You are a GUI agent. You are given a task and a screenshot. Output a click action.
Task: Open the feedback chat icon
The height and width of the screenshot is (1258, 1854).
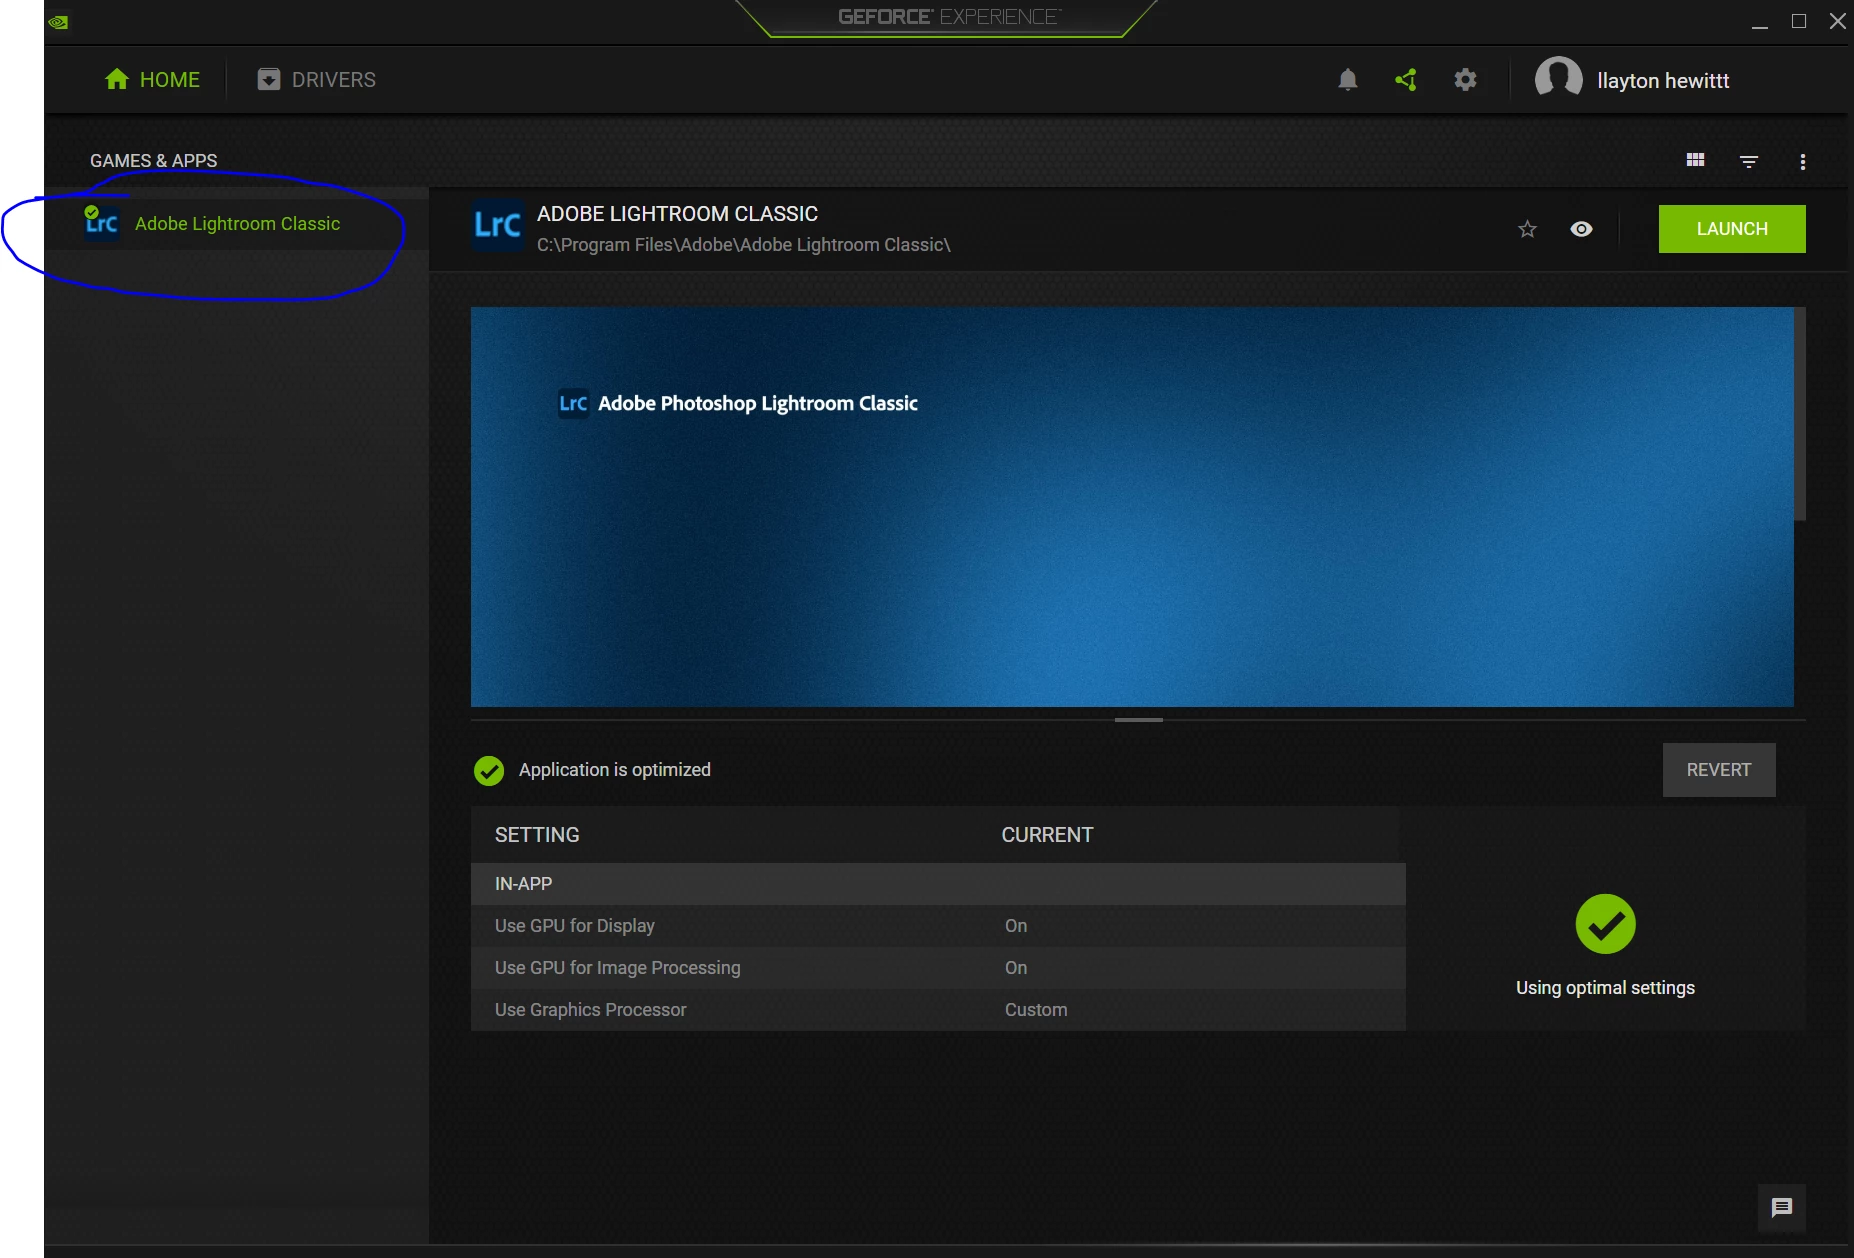1782,1208
